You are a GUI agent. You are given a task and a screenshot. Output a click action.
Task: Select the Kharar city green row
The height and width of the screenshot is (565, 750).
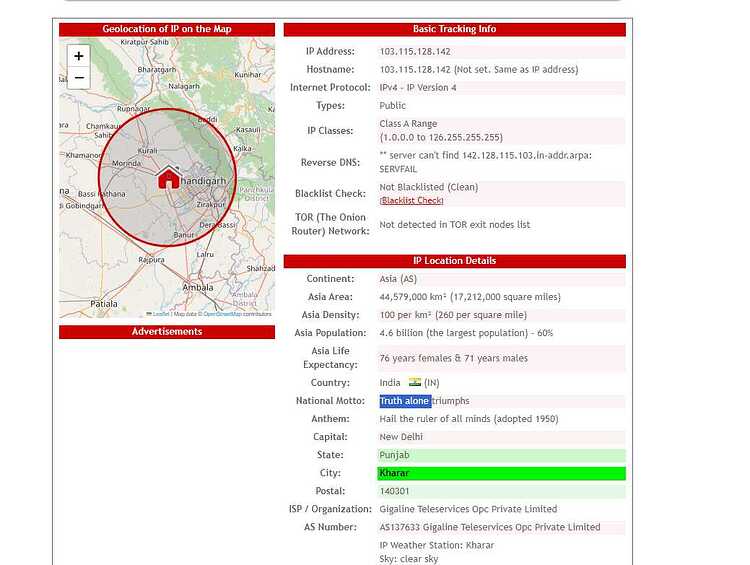pos(501,473)
